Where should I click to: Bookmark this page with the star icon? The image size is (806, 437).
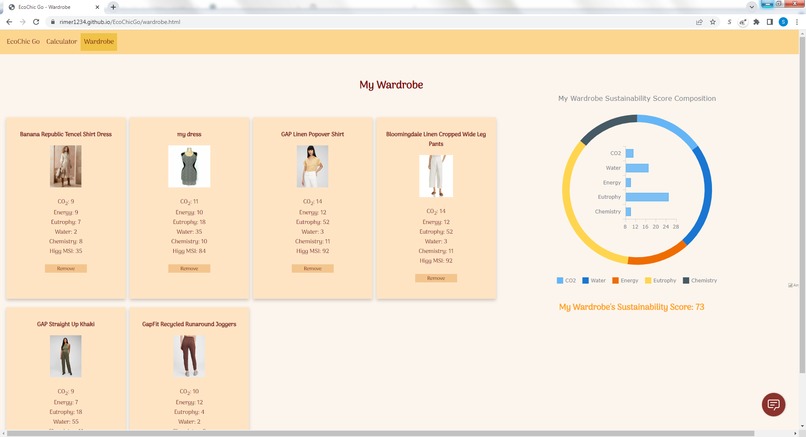pyautogui.click(x=713, y=22)
